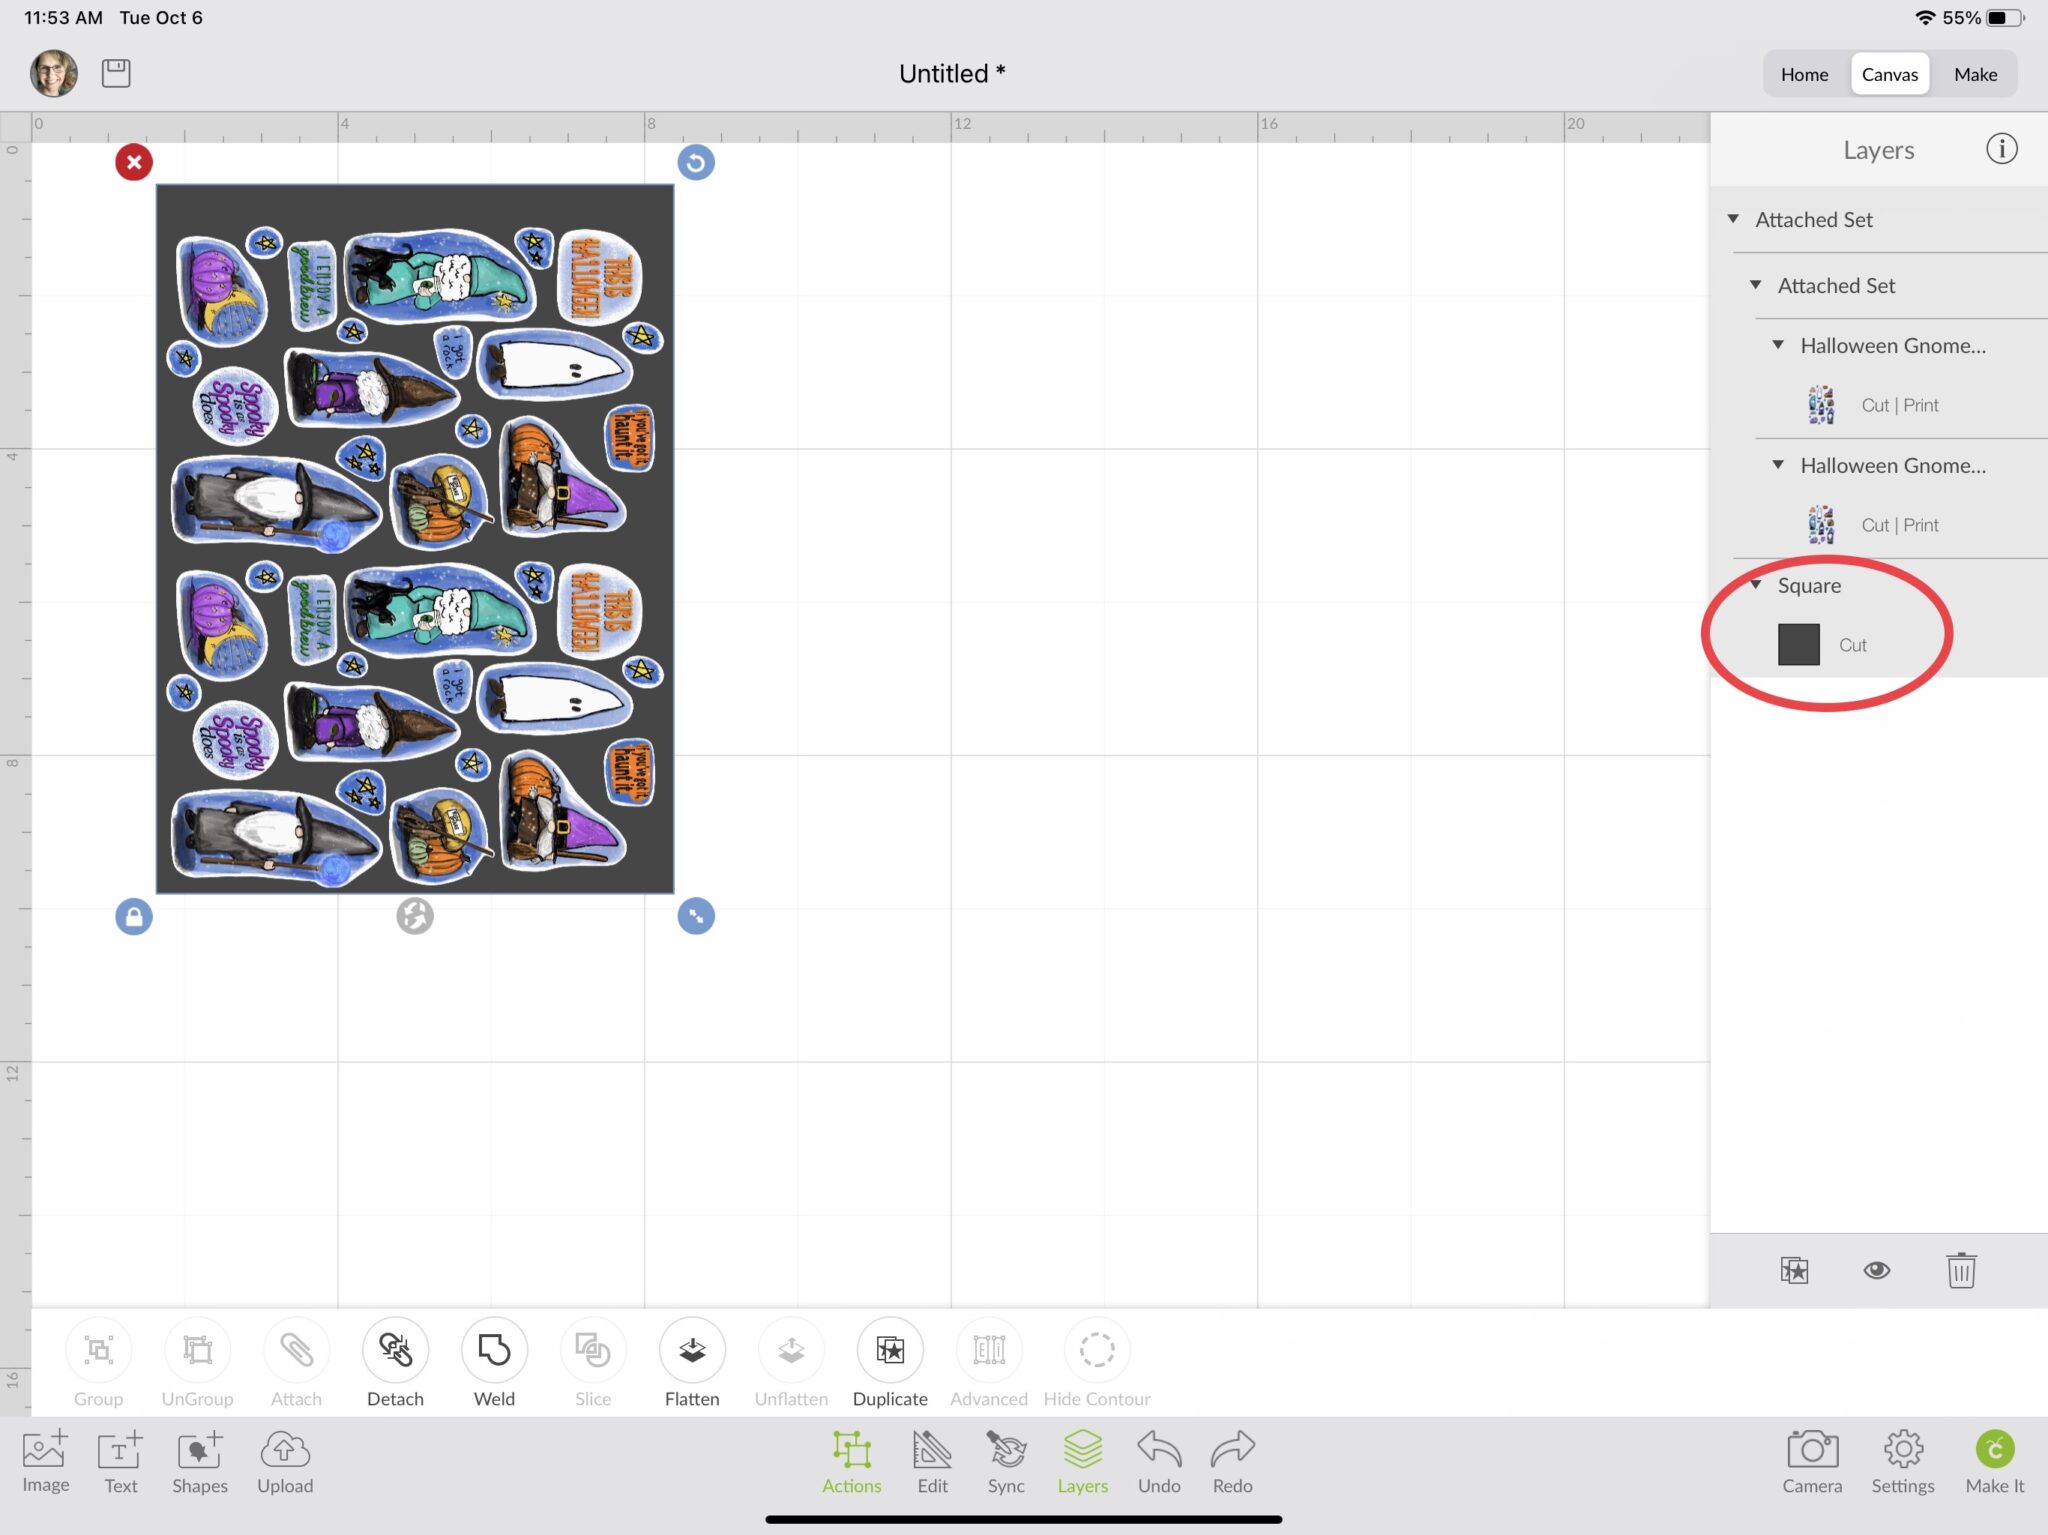This screenshot has width=2048, height=1535.
Task: Delete selection with red X handle
Action: coord(134,162)
